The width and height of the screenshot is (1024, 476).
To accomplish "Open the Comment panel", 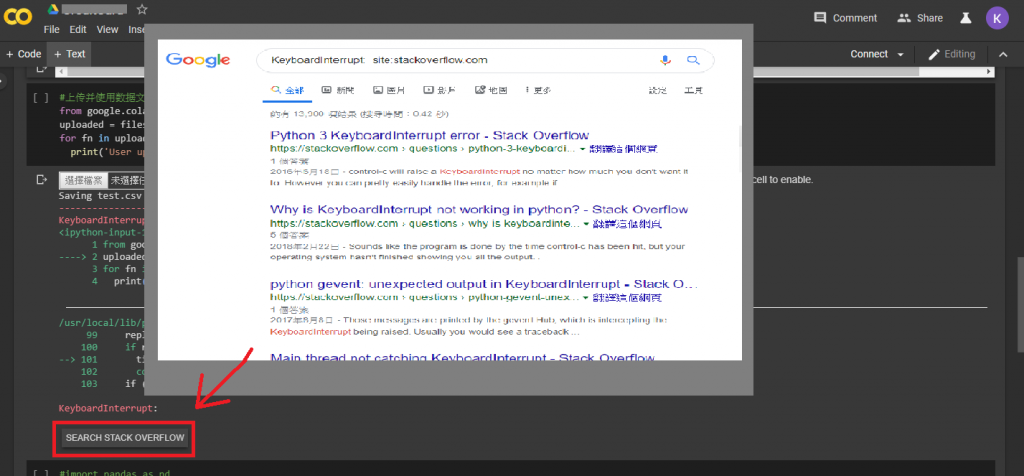I will (845, 18).
